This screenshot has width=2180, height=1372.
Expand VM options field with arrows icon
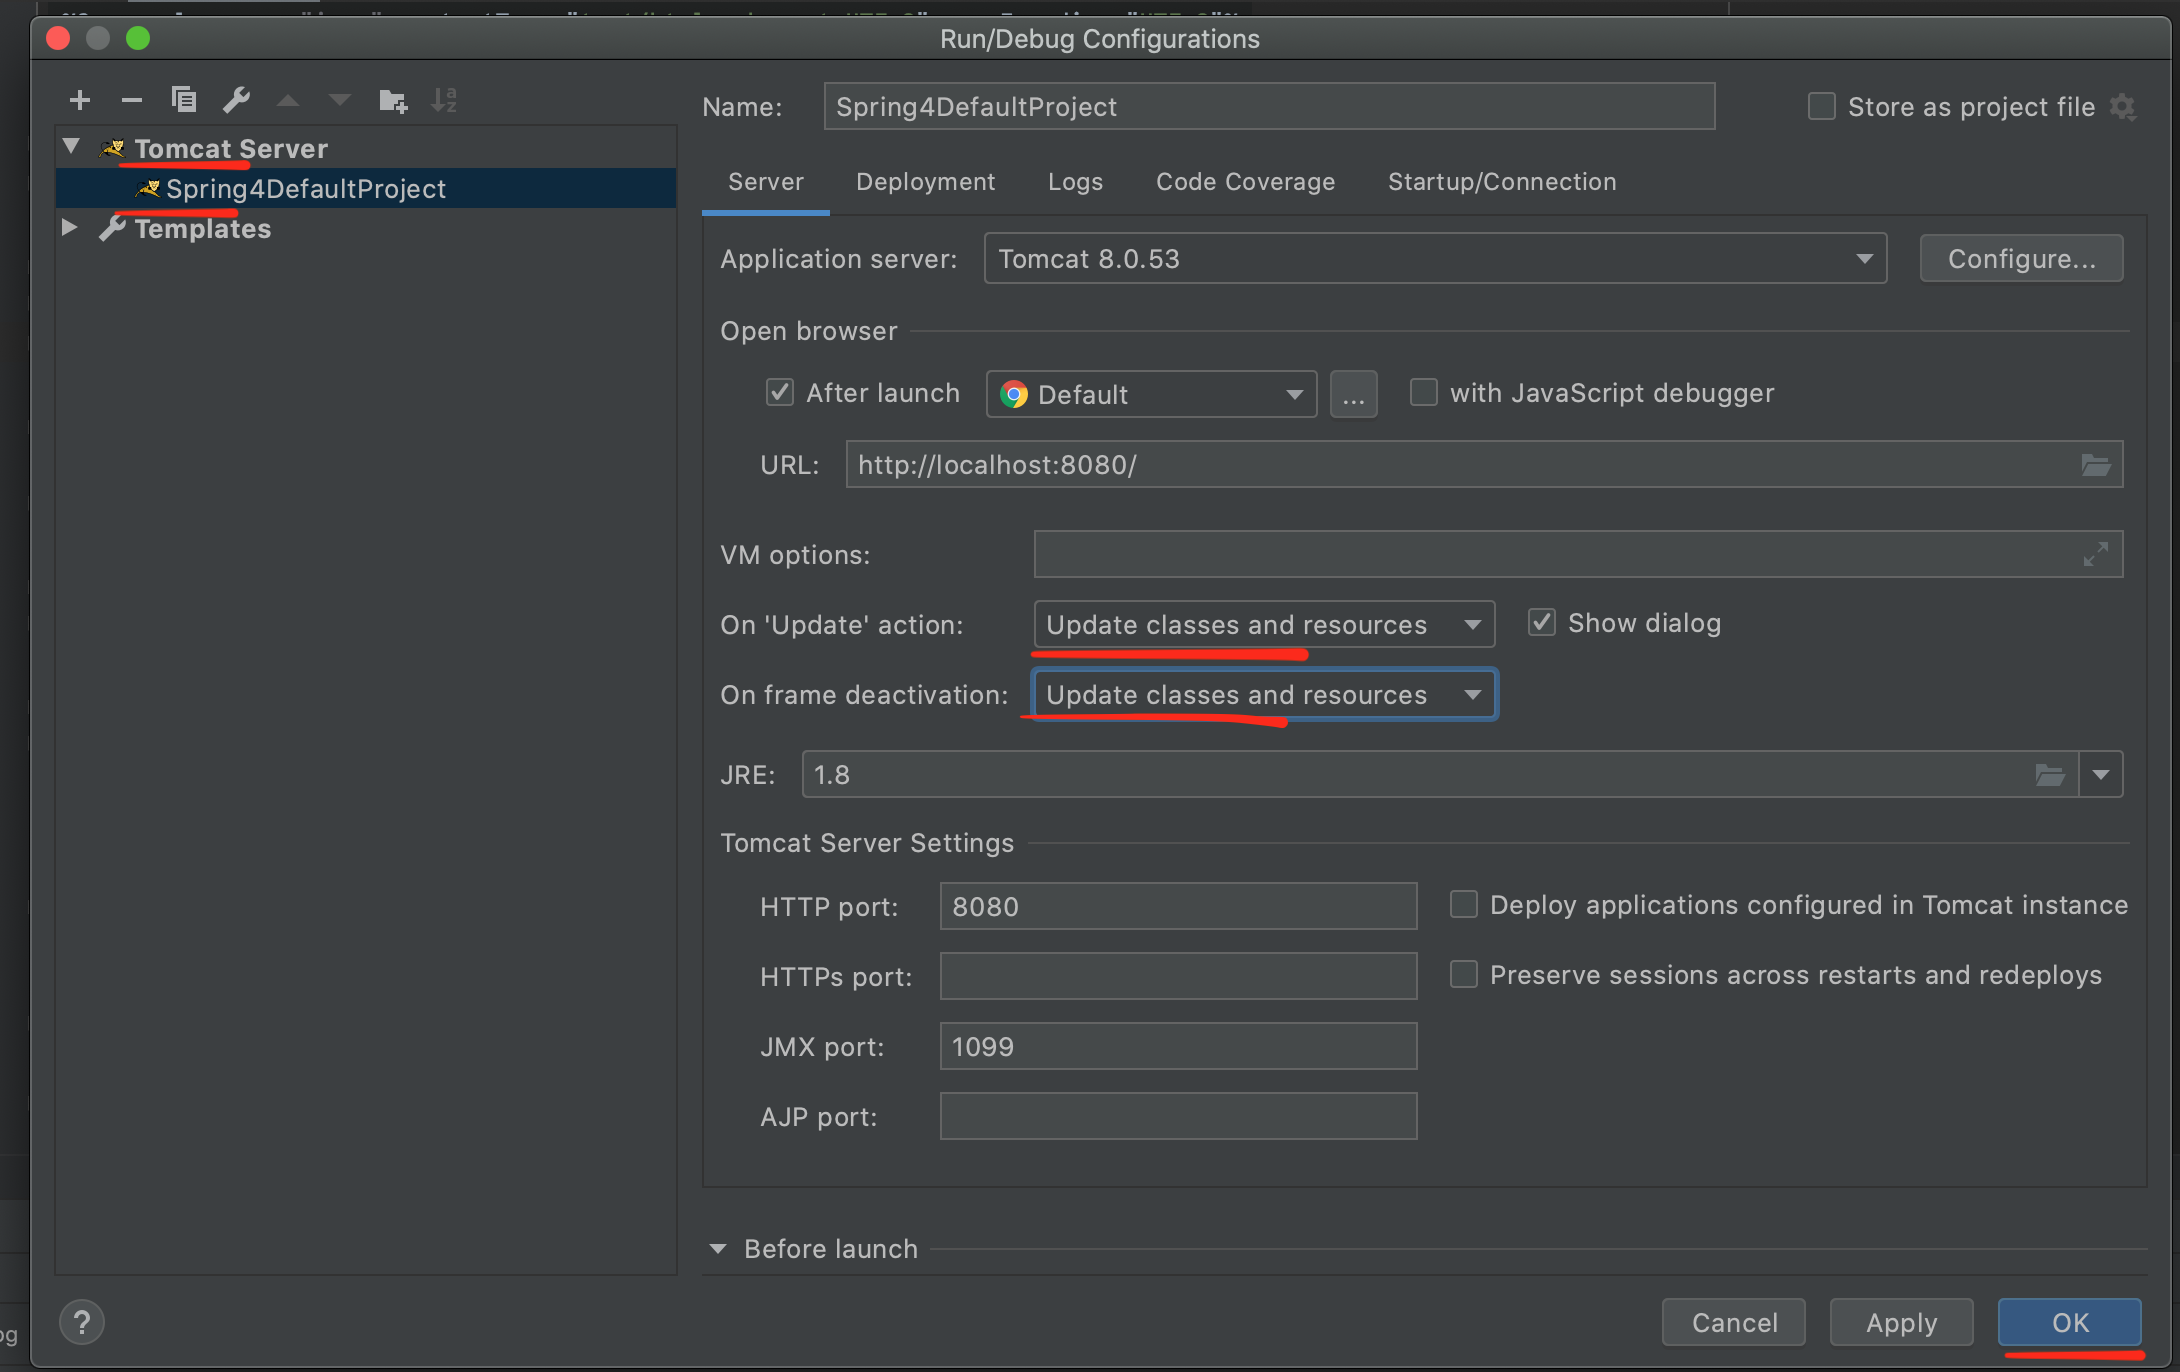coord(2095,555)
